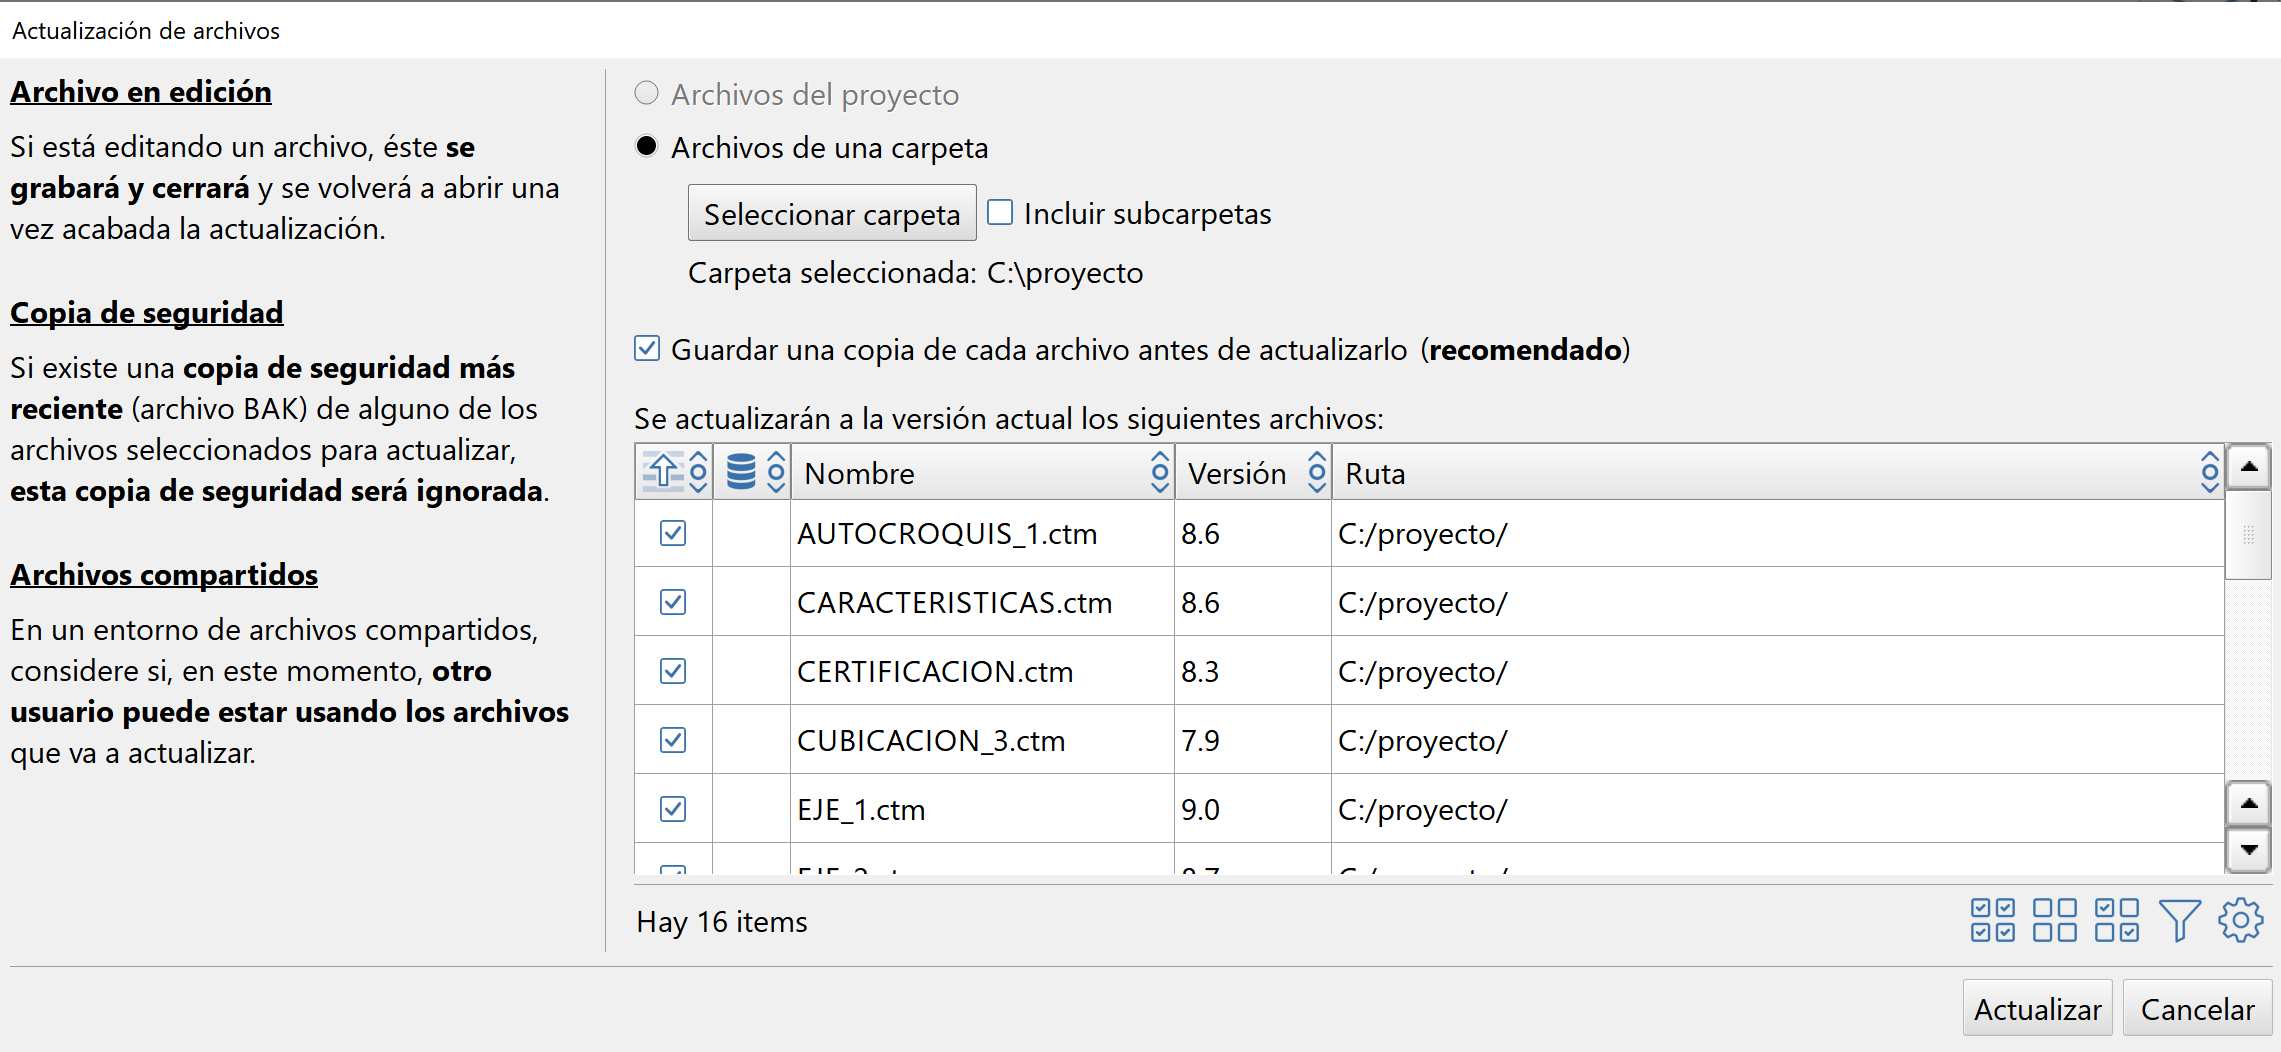Uncheck Guardar una copia de cada archivo
This screenshot has width=2281, height=1052.
[x=647, y=348]
